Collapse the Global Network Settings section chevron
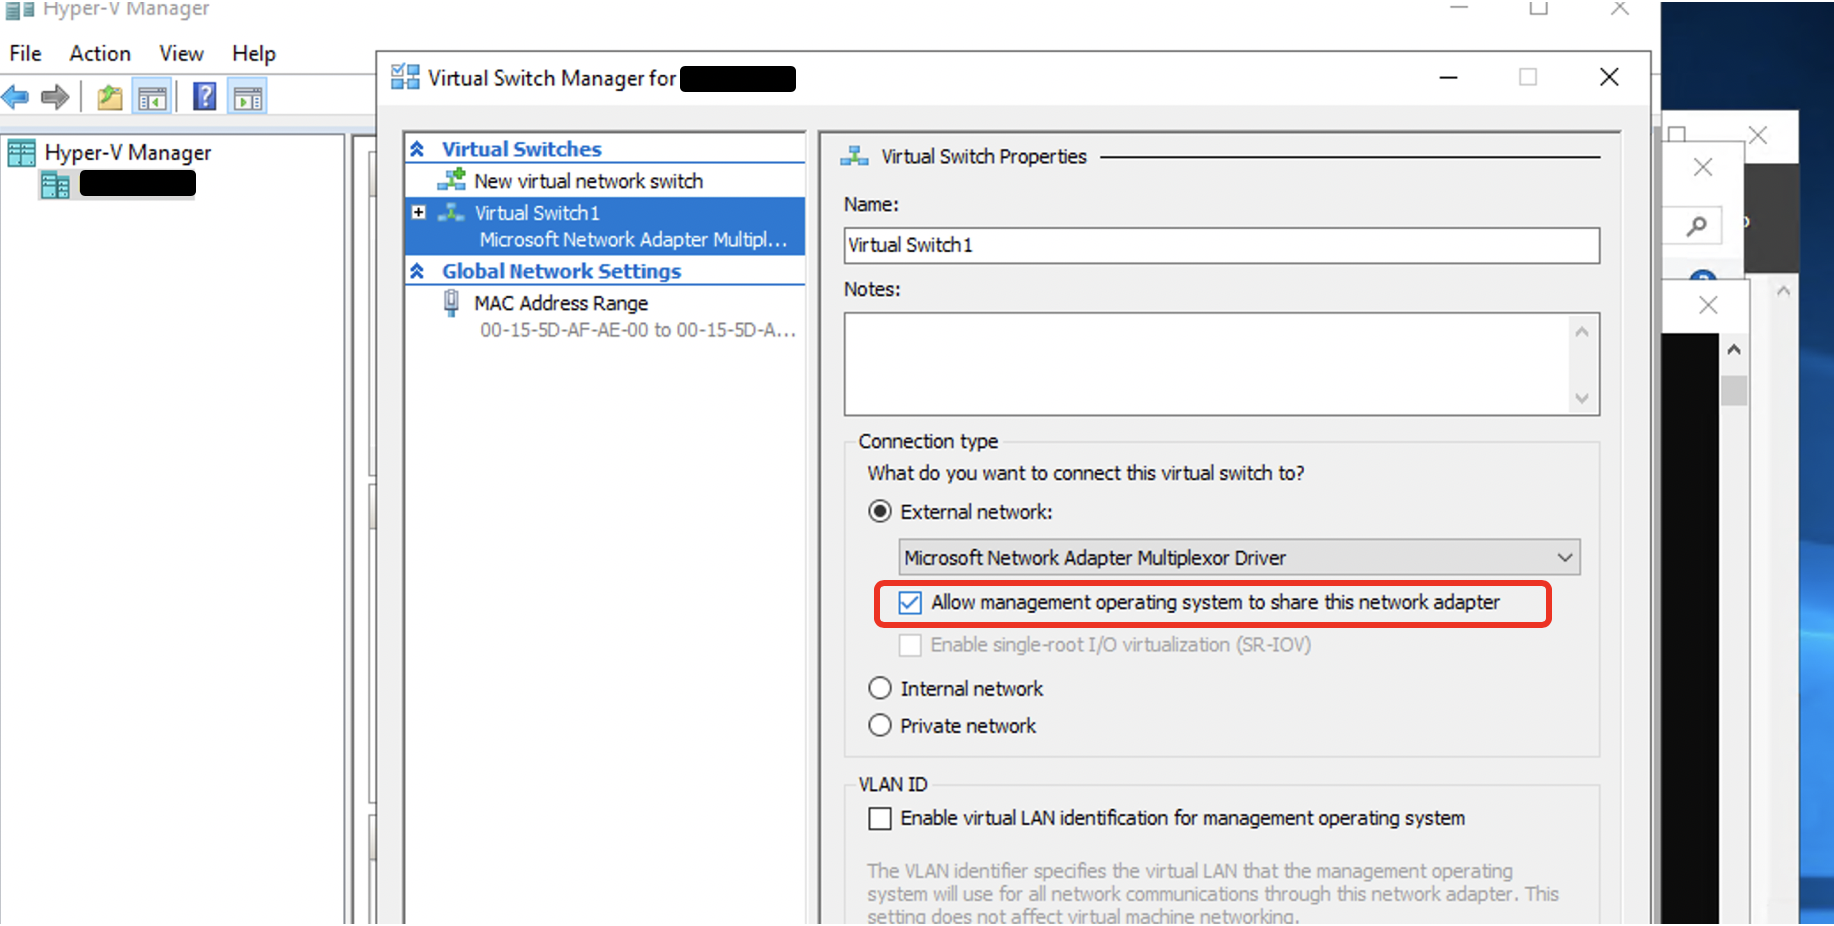 tap(418, 271)
